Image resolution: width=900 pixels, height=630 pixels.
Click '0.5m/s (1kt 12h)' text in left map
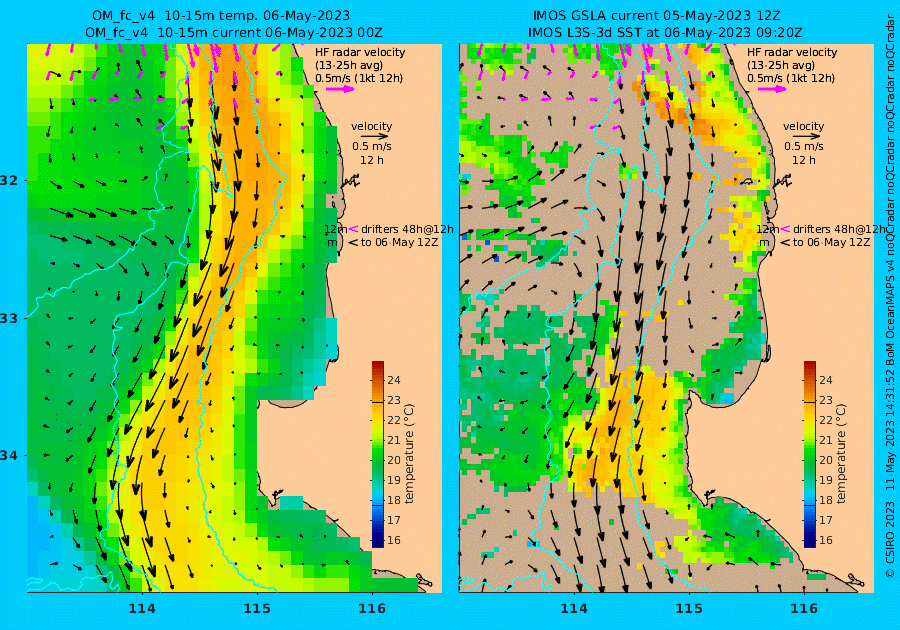click(359, 79)
